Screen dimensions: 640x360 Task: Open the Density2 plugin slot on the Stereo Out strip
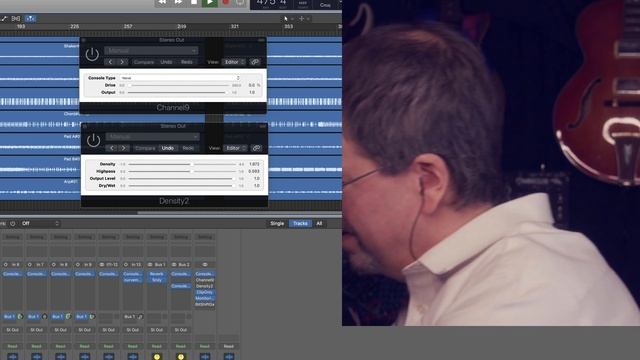coord(204,287)
